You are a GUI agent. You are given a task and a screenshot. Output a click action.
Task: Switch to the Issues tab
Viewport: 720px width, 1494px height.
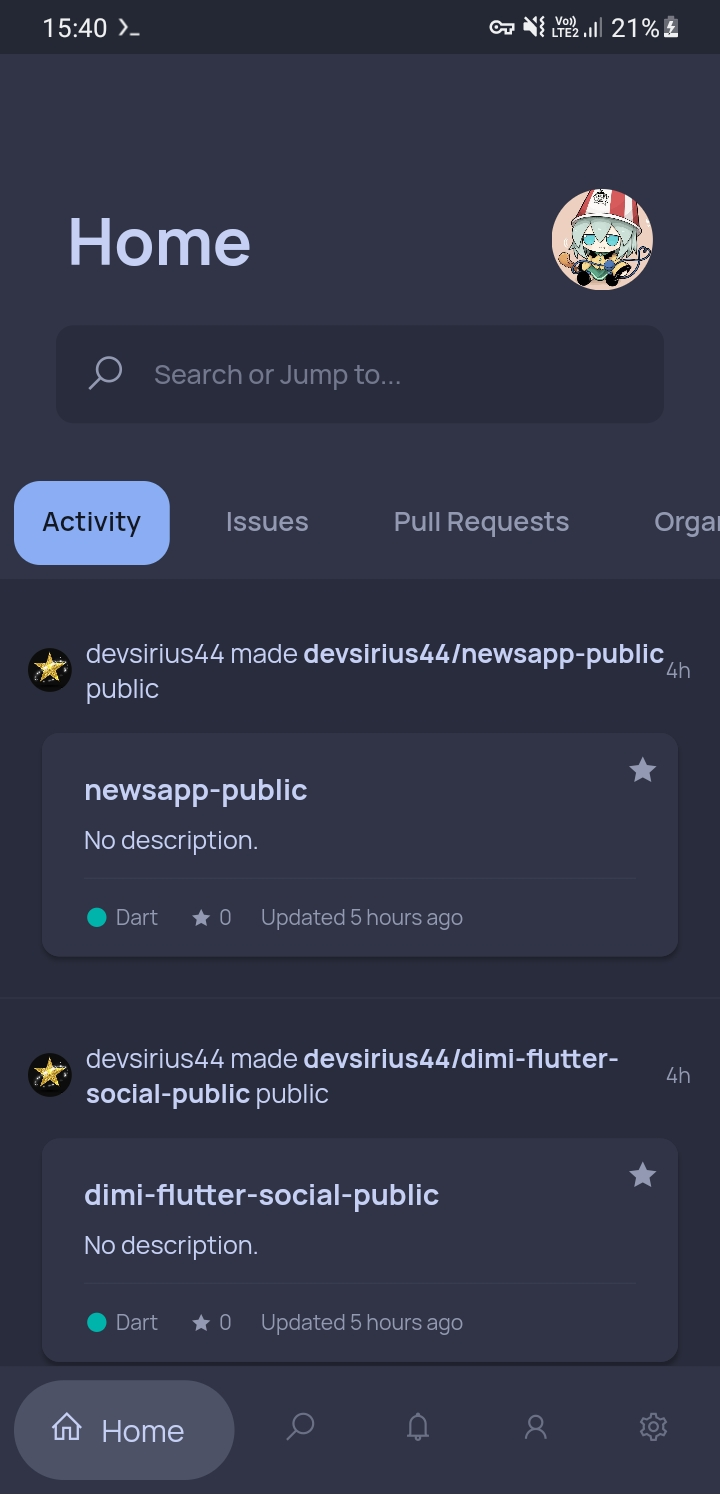pyautogui.click(x=267, y=522)
